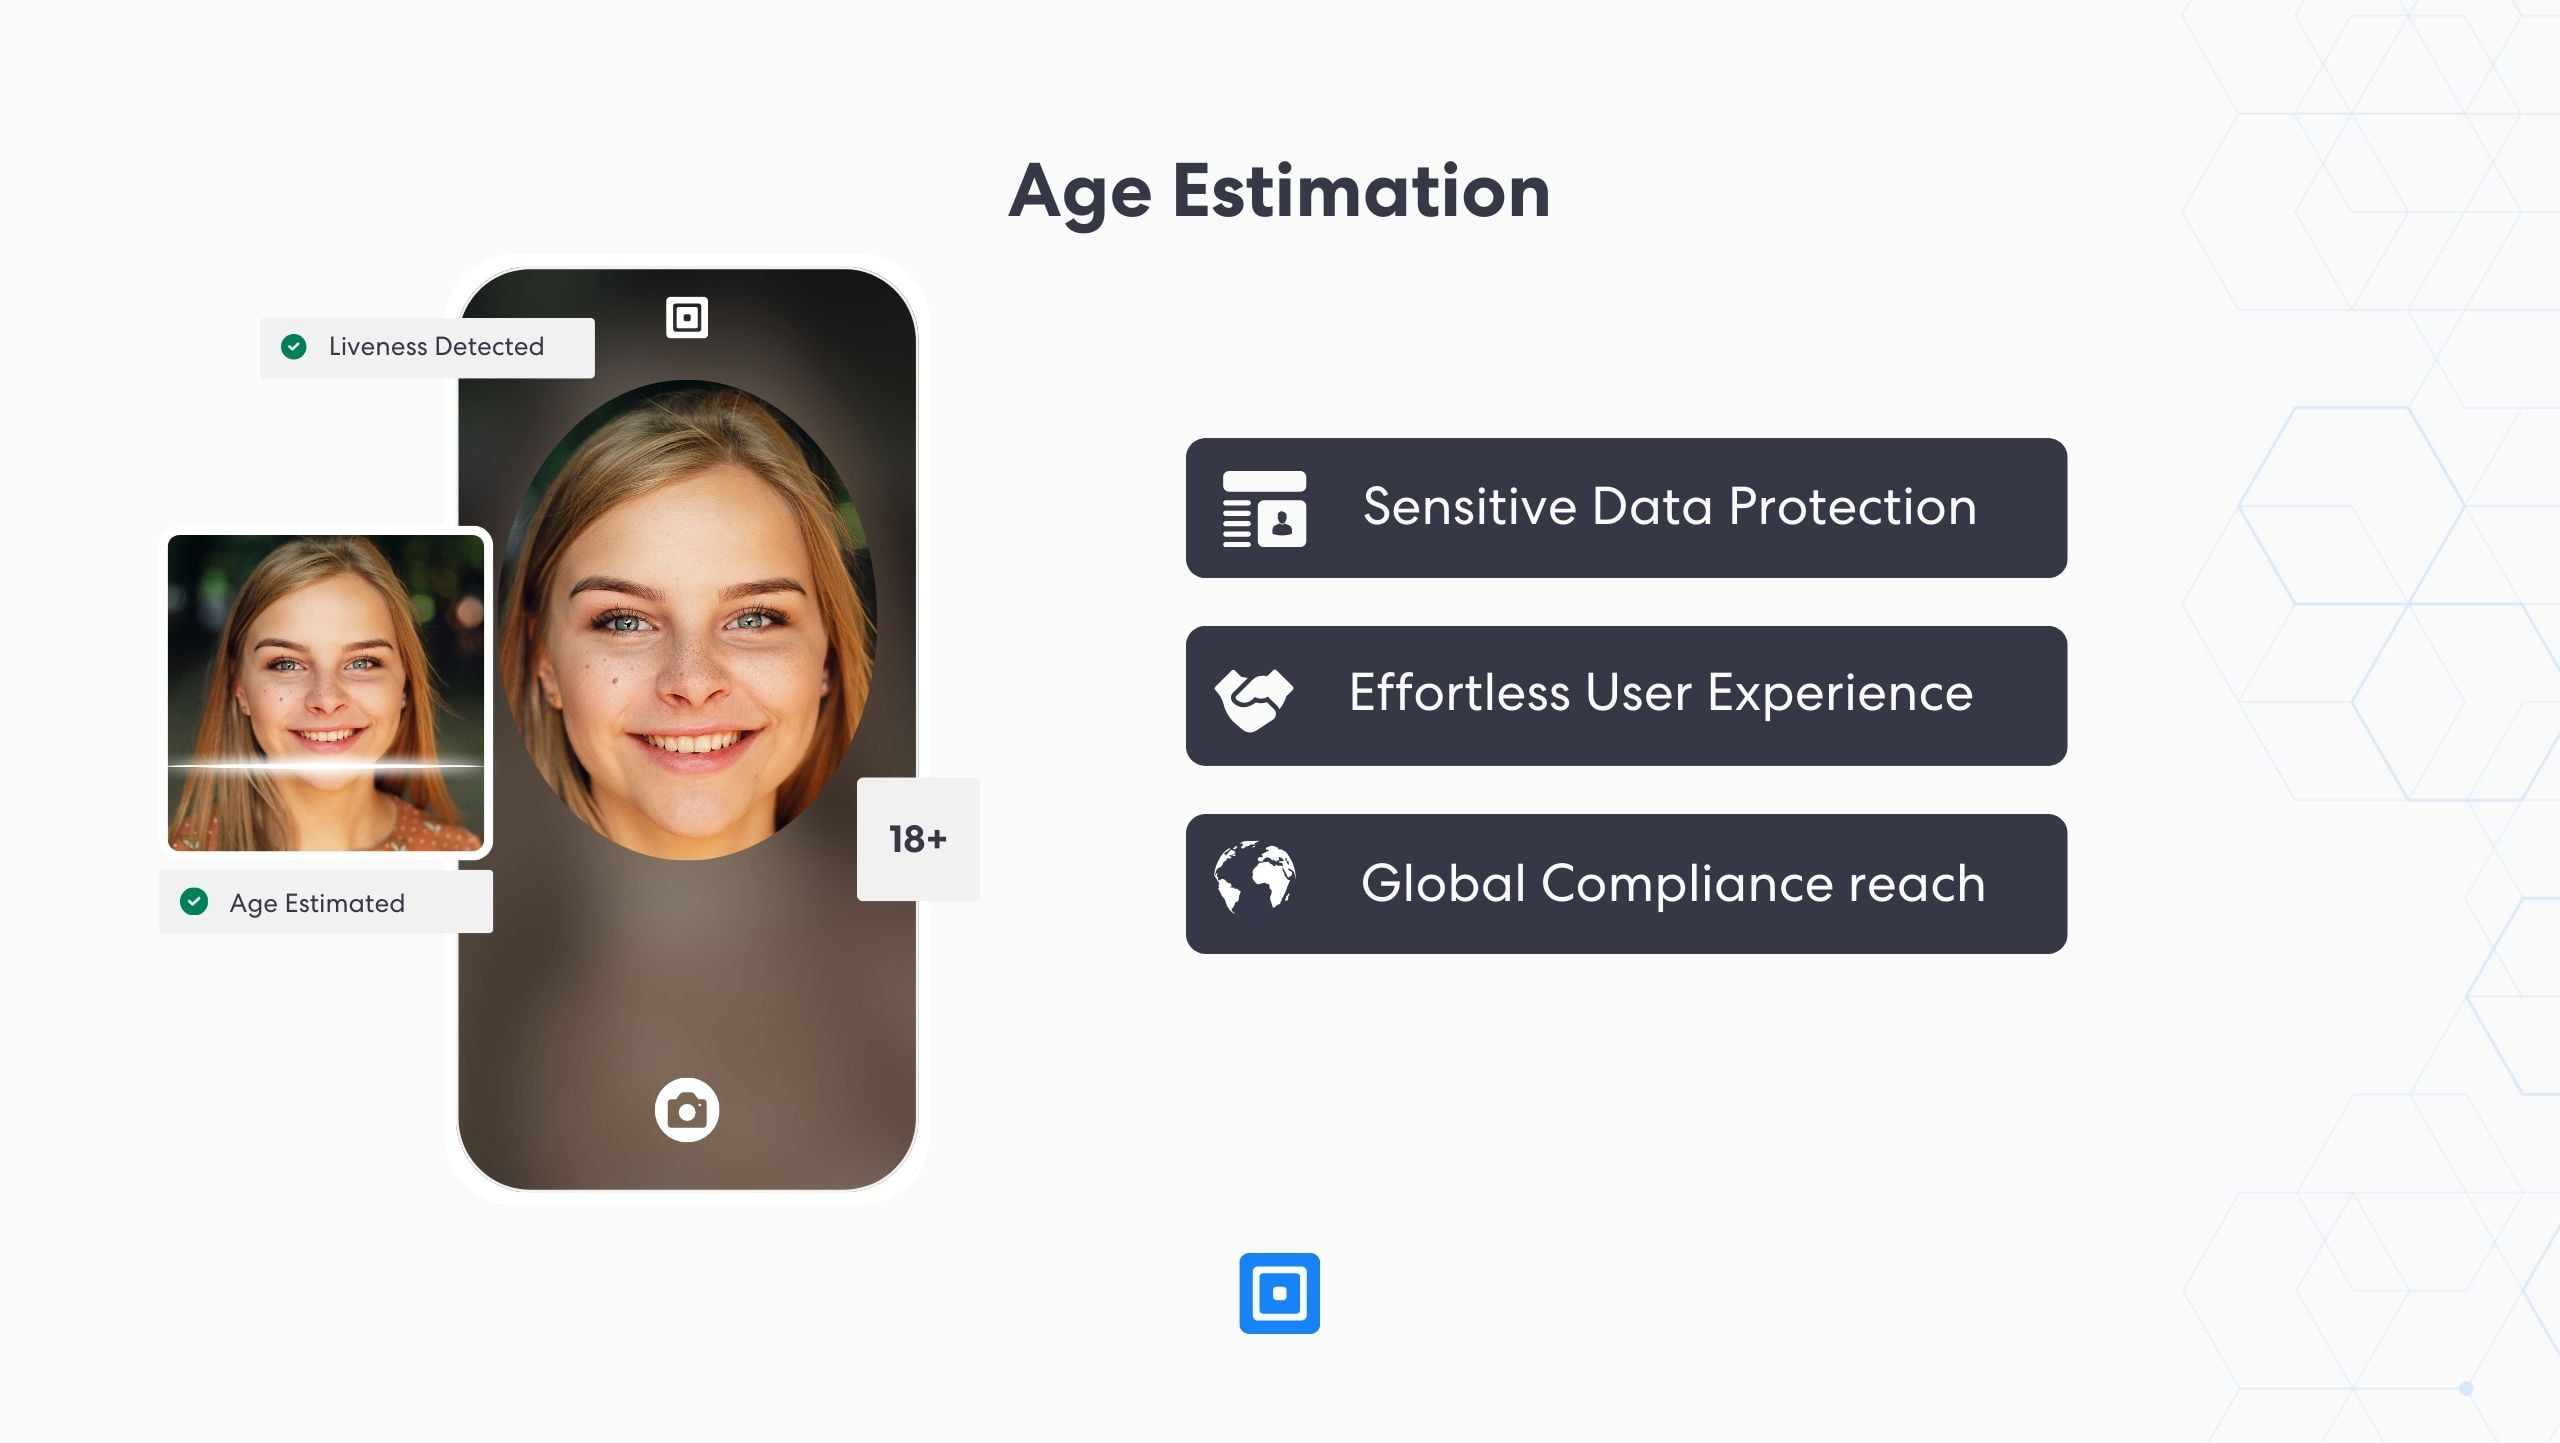Click the blue square logo bottom-center
Viewport: 2560px width, 1443px height.
1280,1294
